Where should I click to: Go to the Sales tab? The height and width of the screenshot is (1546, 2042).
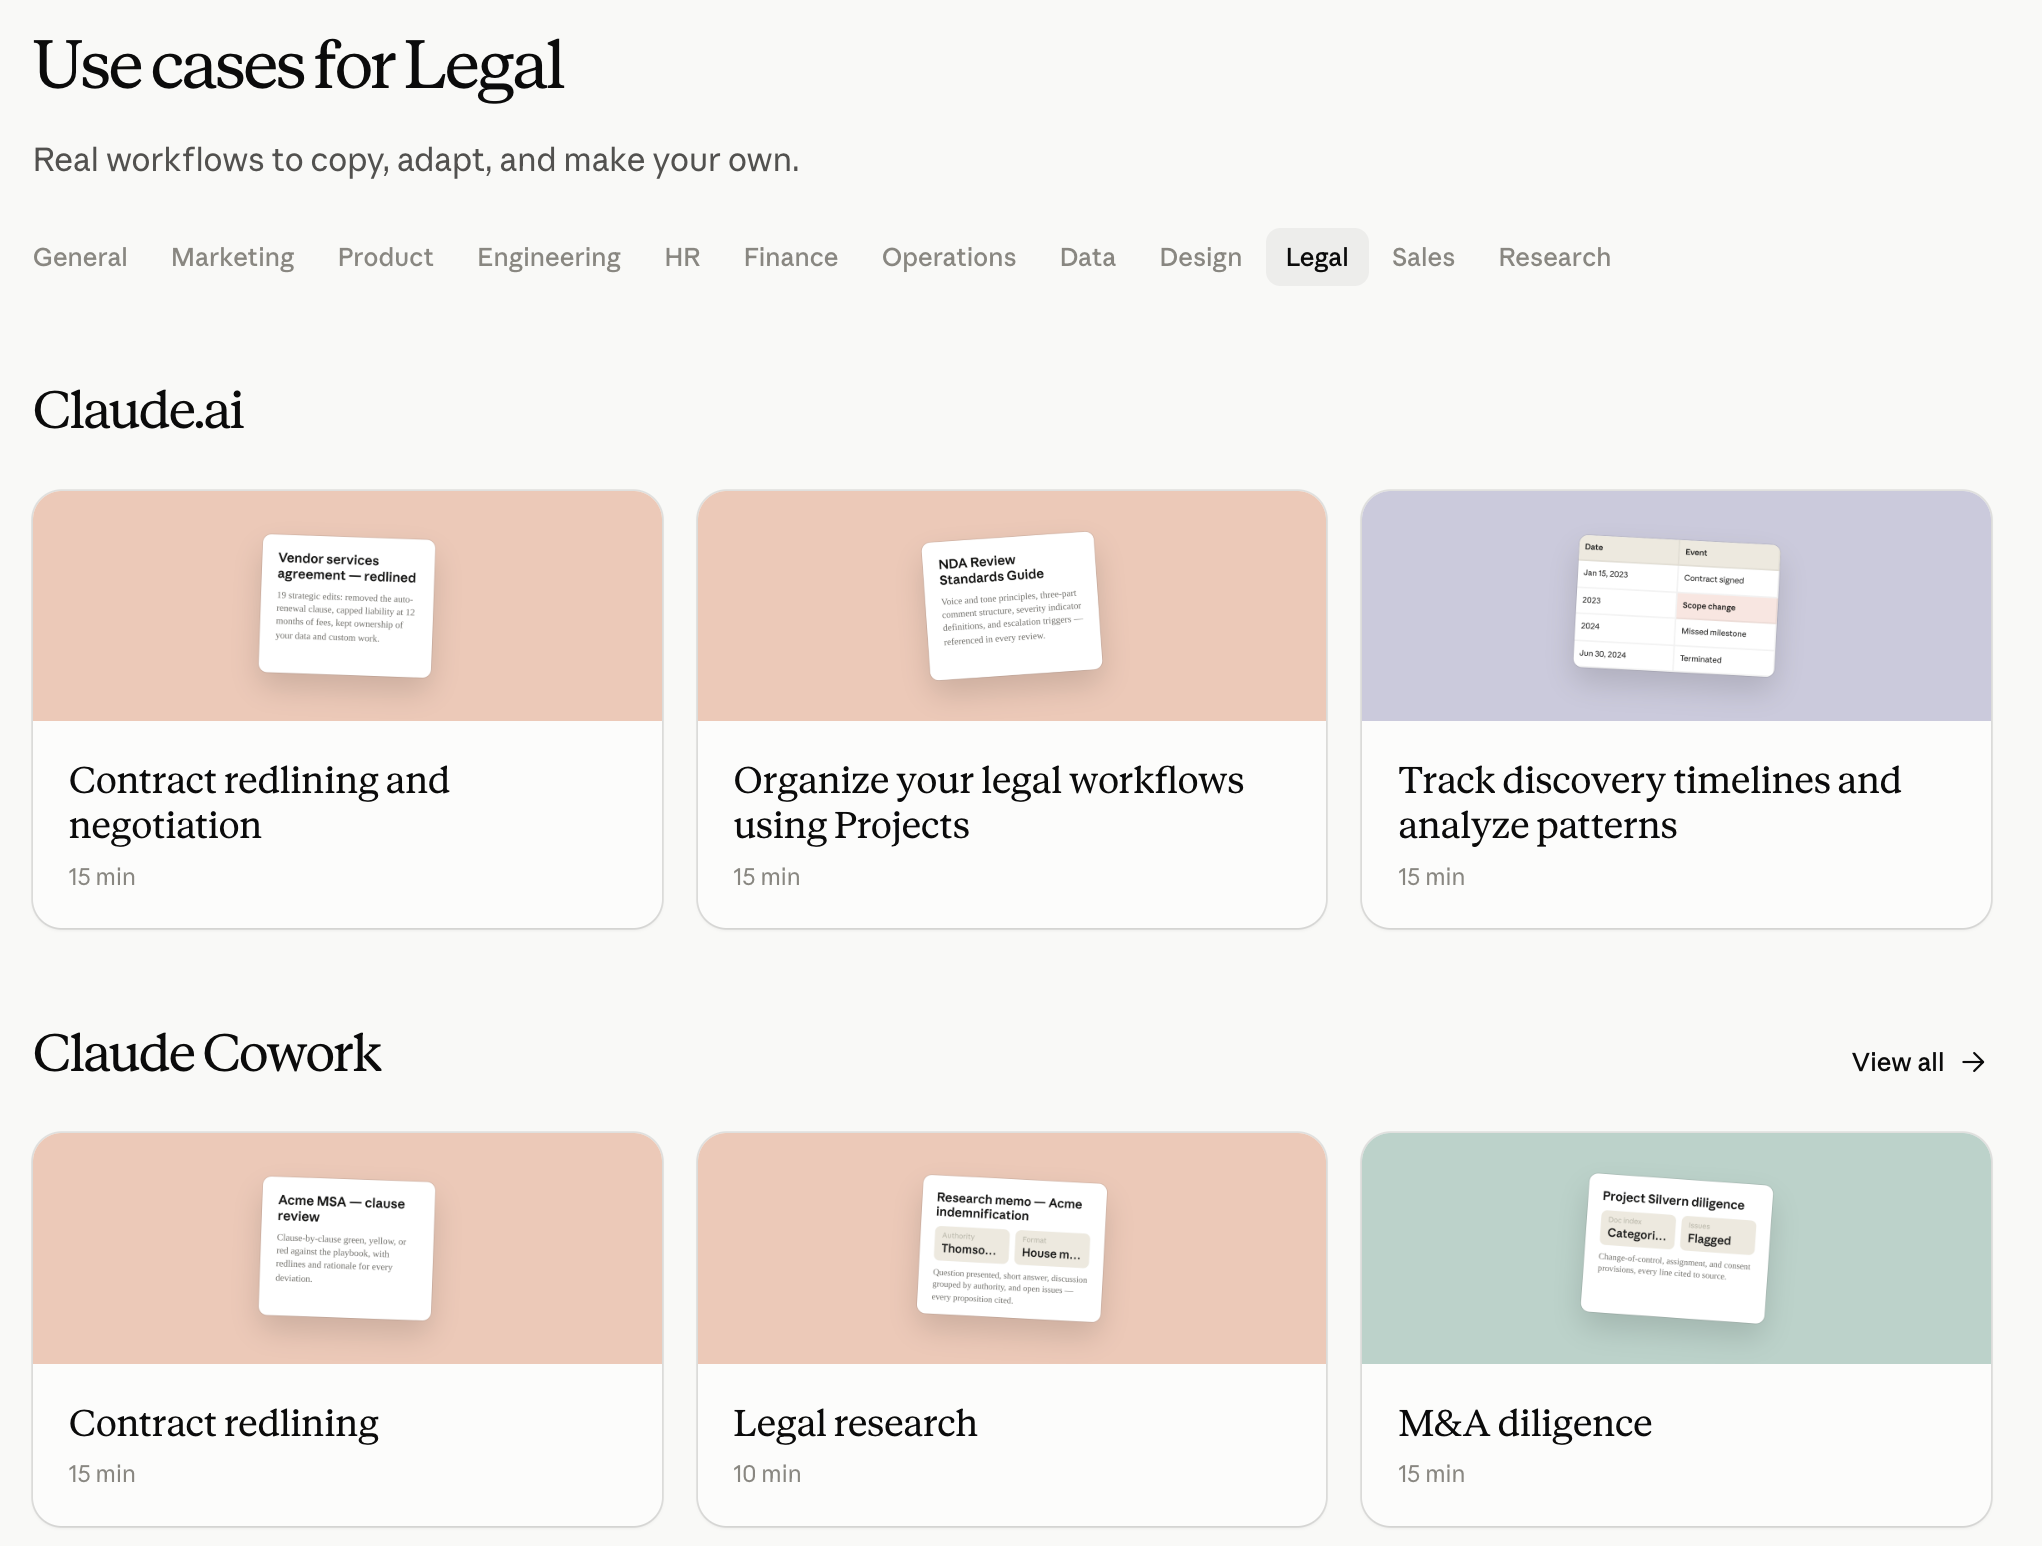[1423, 257]
